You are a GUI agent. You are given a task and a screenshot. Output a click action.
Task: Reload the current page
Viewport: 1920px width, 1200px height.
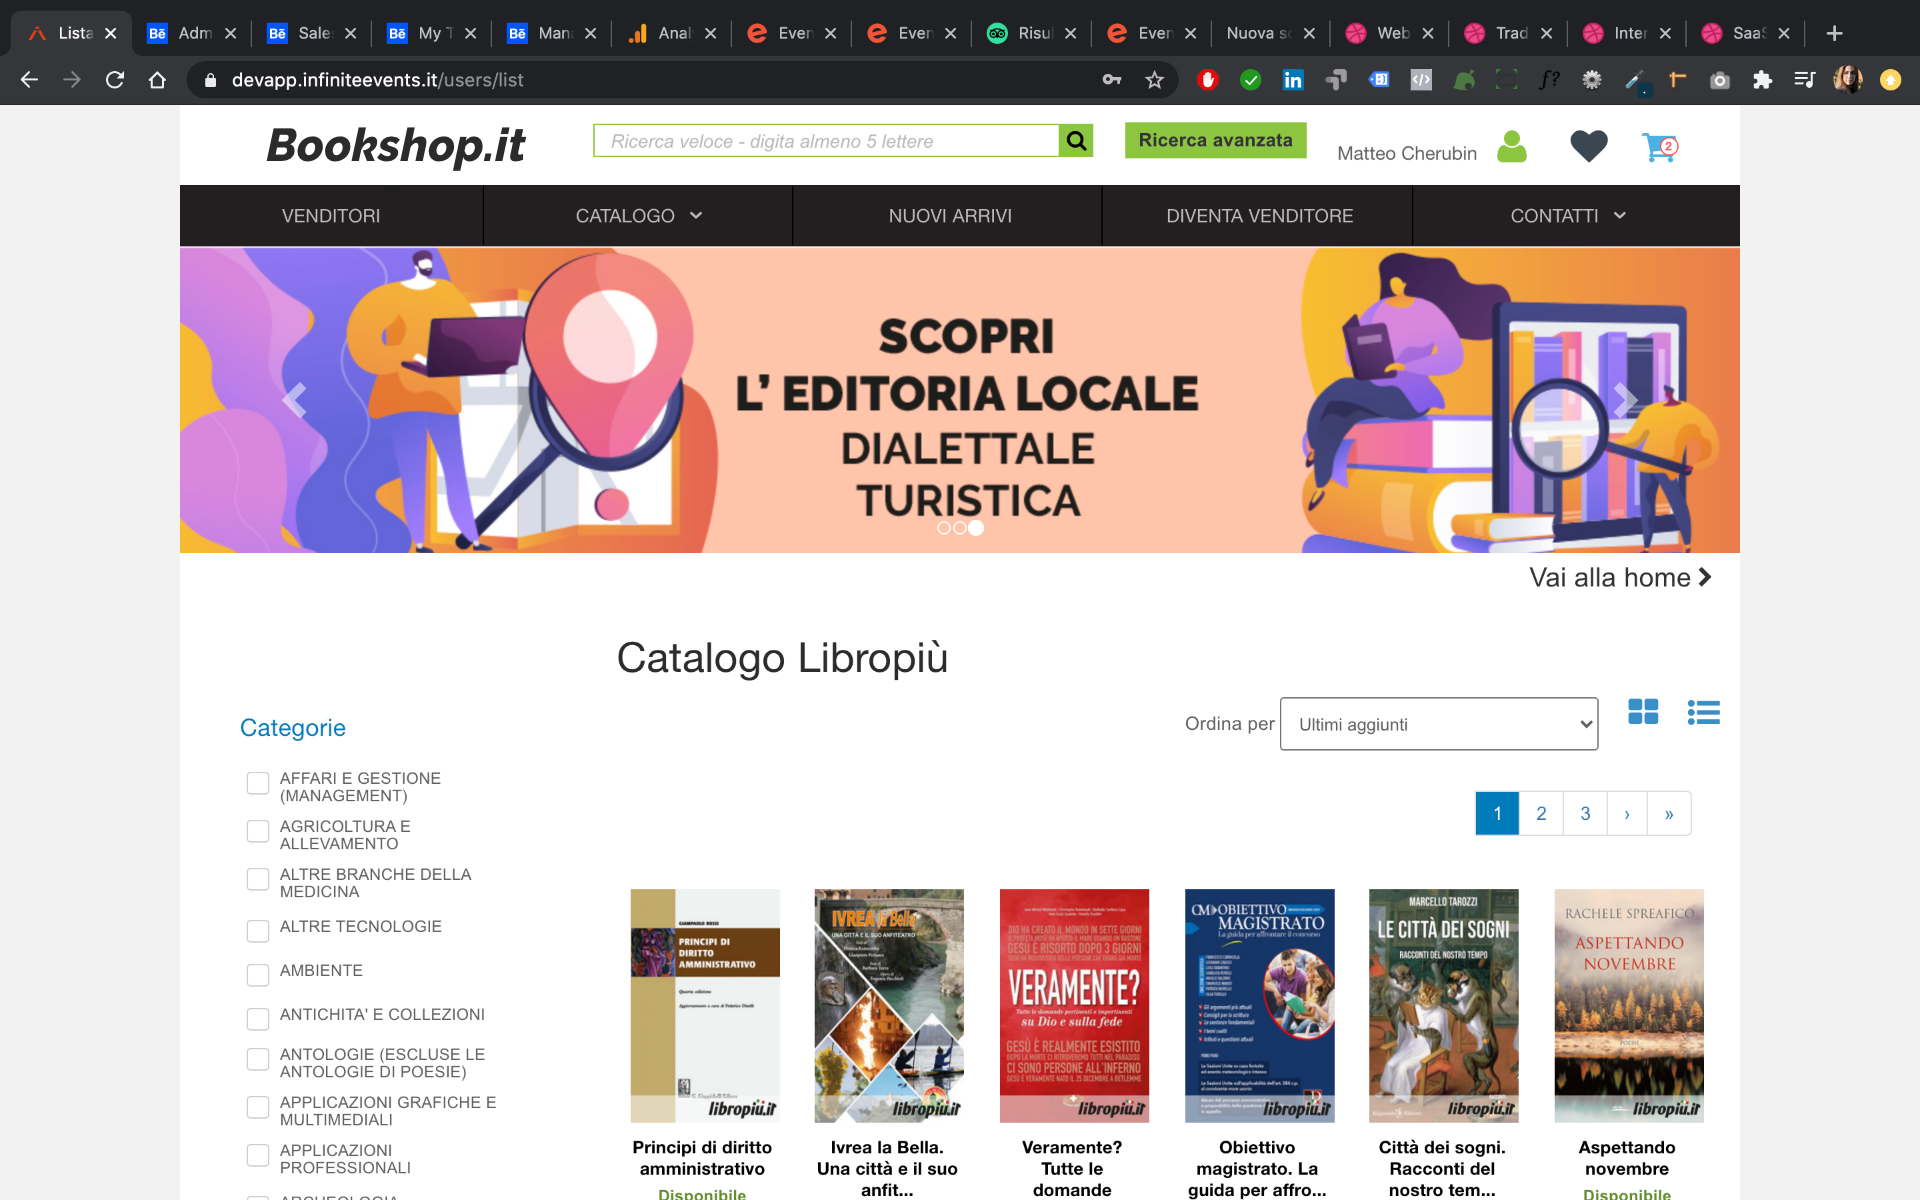115,80
